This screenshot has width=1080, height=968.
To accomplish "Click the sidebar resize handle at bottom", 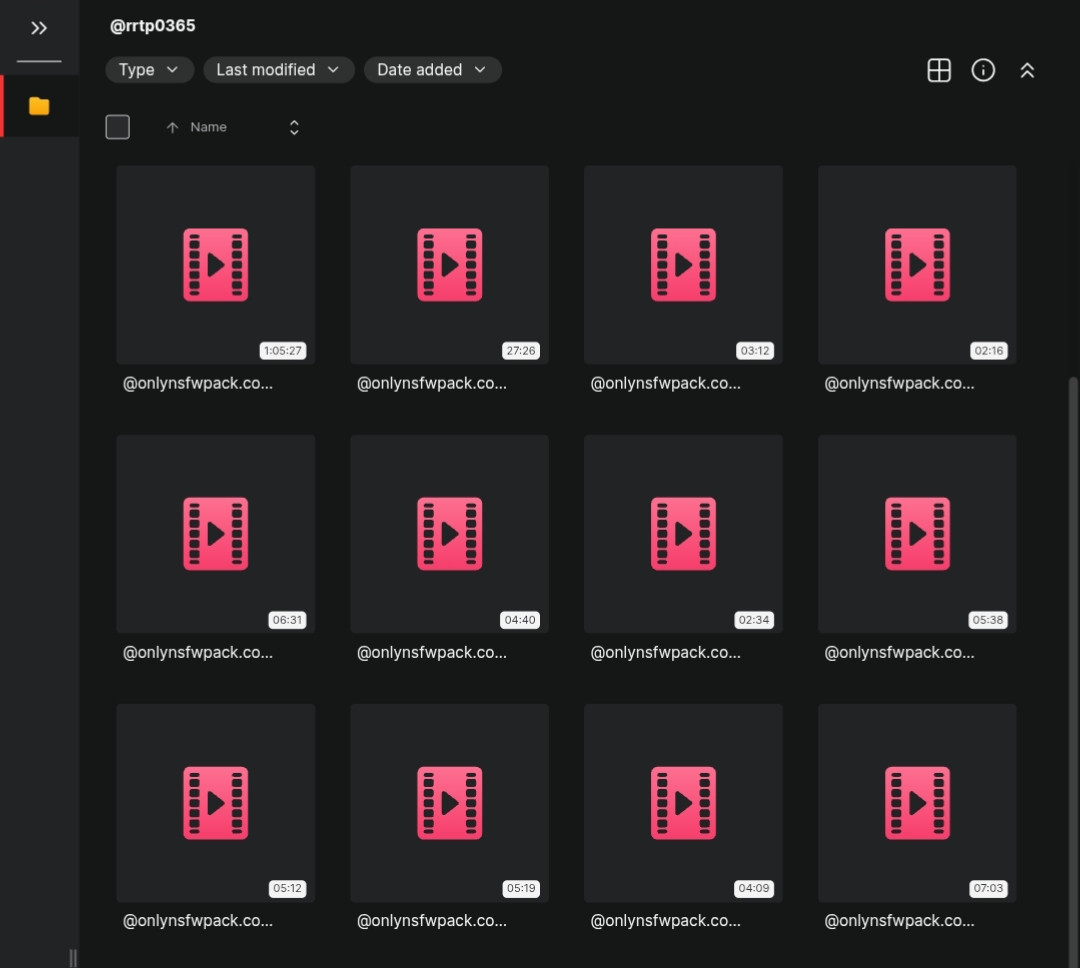I will click(72, 958).
